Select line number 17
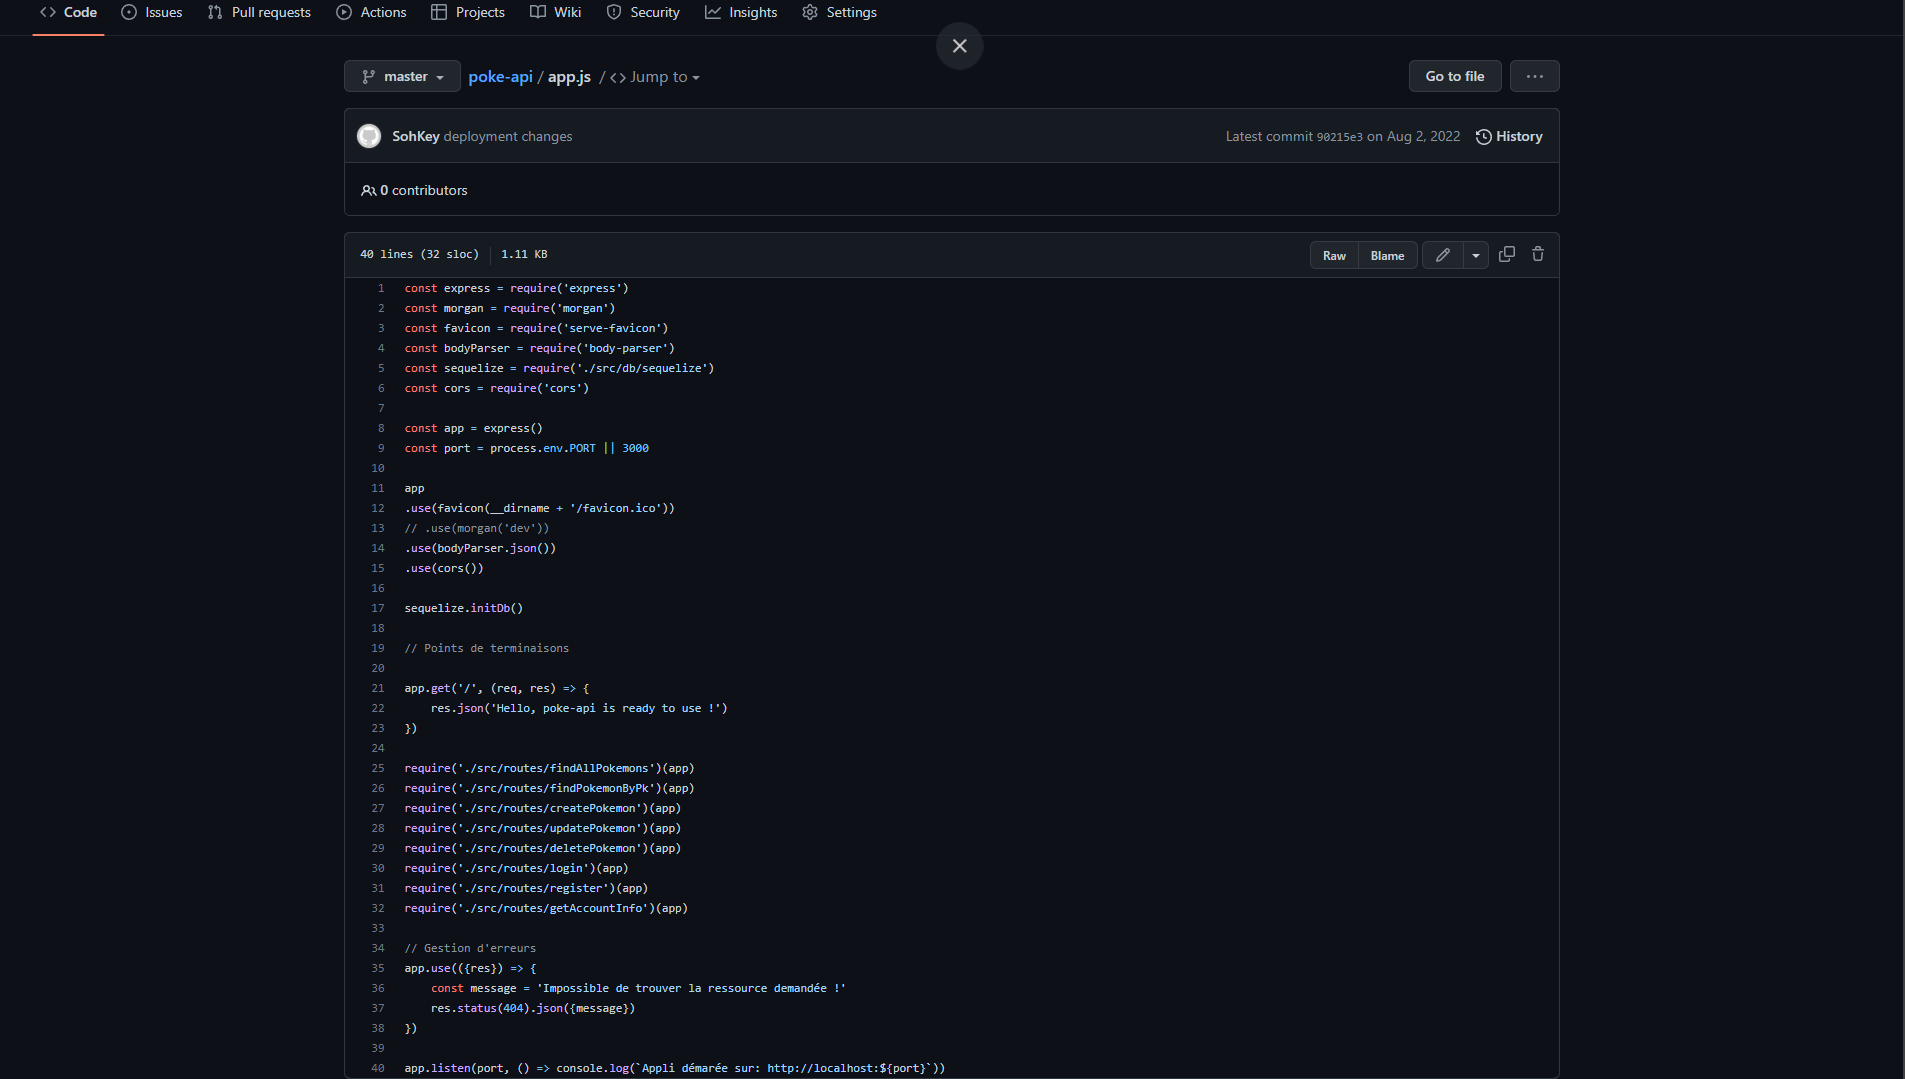Screen dimensions: 1905x1079 pyautogui.click(x=378, y=608)
